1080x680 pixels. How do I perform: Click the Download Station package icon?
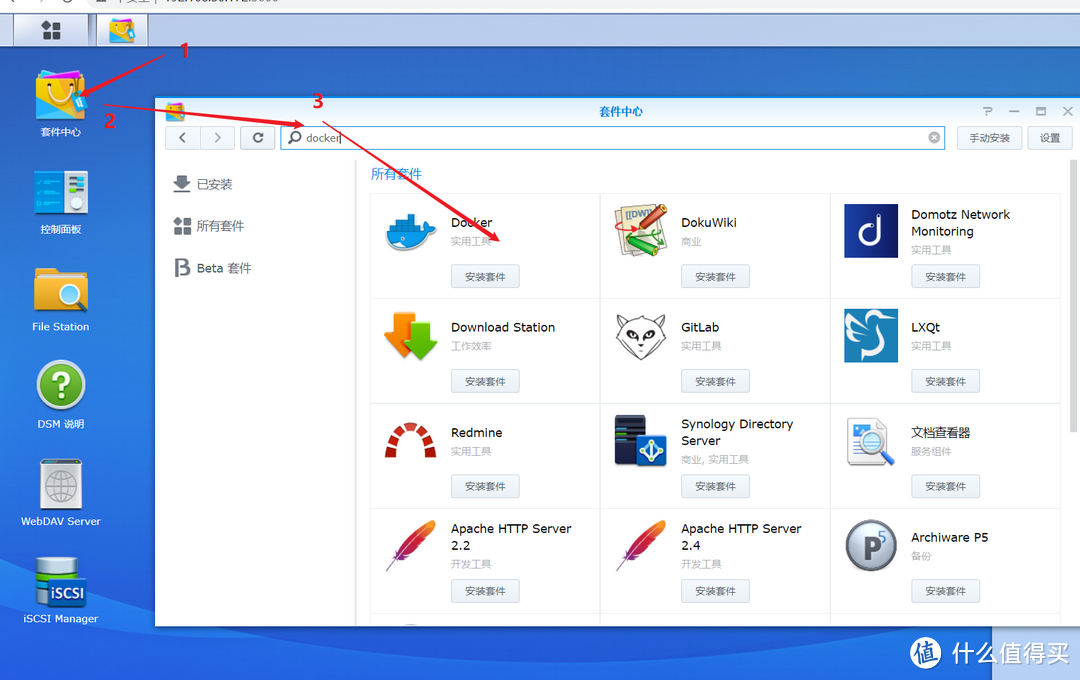coord(411,336)
